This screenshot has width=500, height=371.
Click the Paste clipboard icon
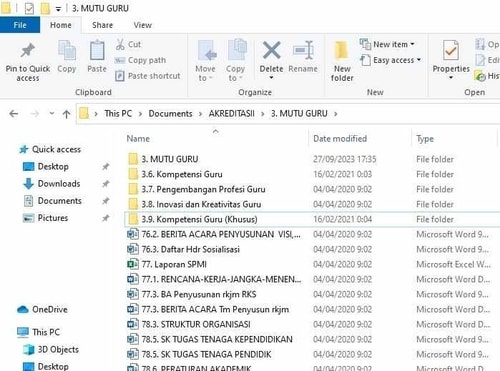[x=97, y=51]
